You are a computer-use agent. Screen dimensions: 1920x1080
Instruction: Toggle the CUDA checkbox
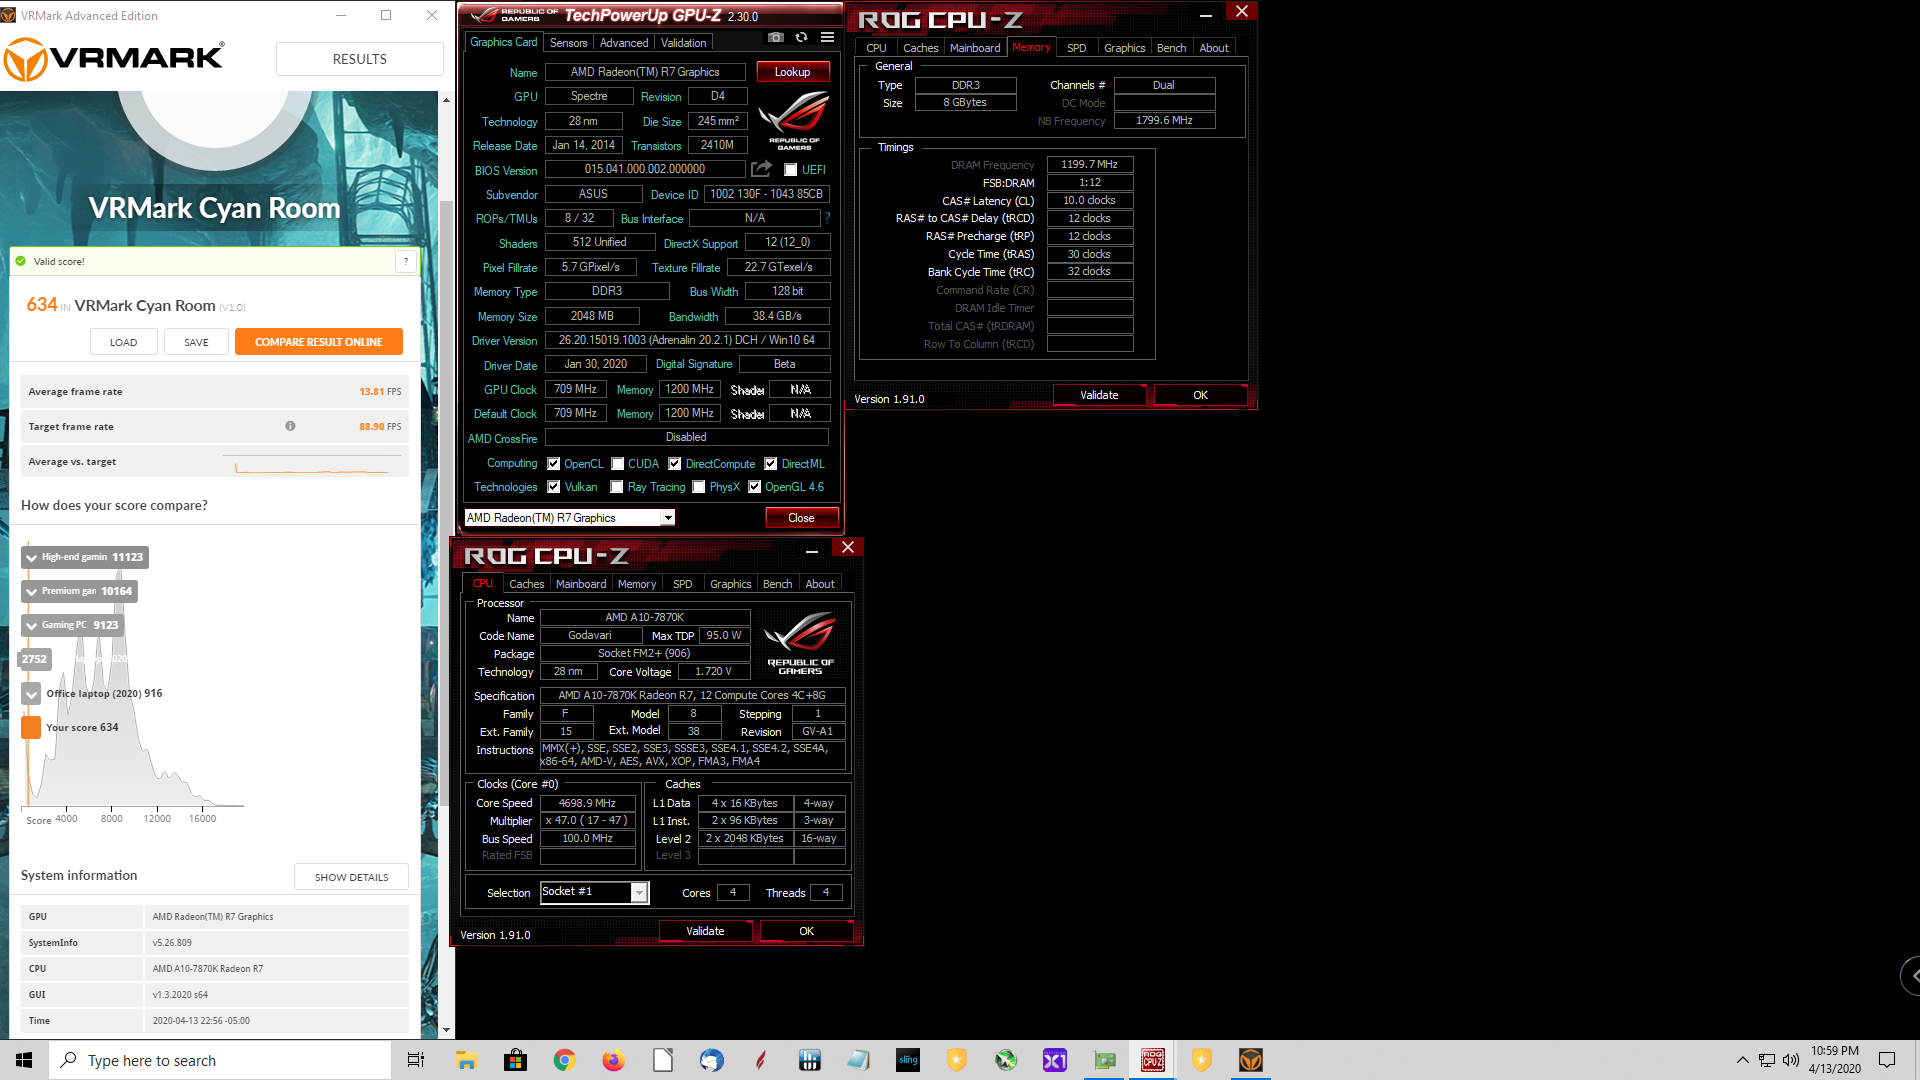[618, 464]
